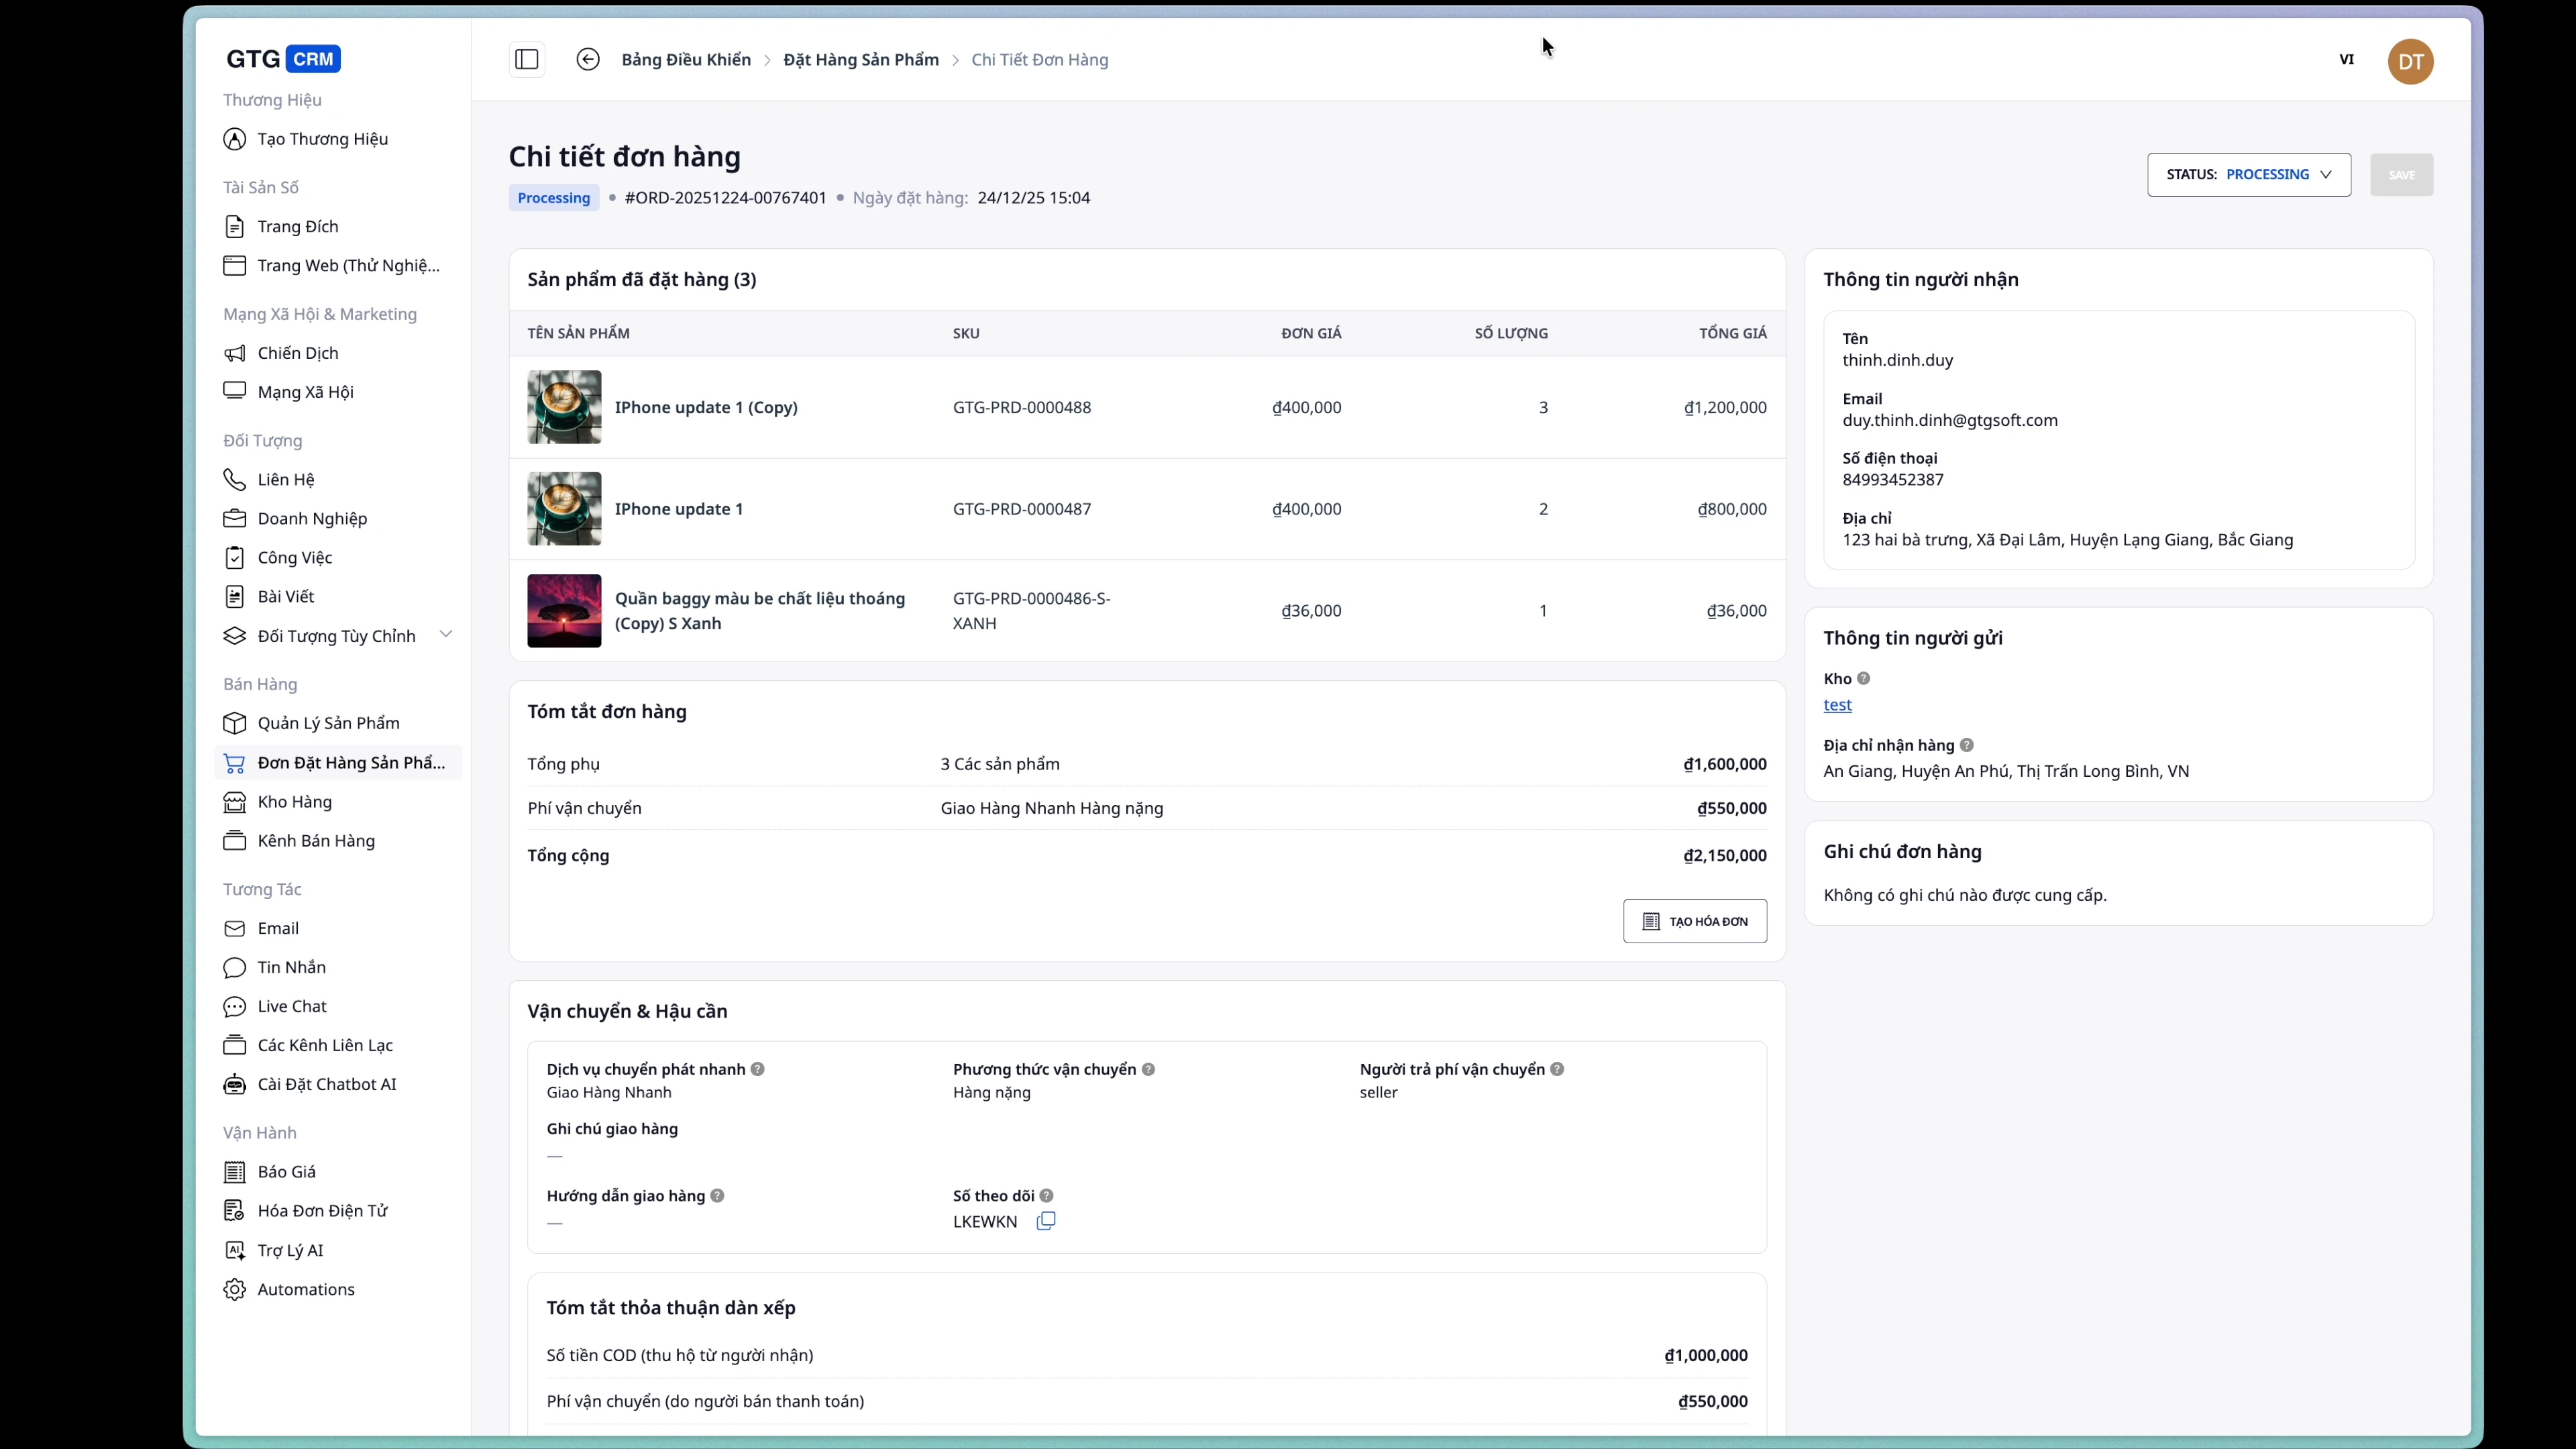
Task: Navigate to Đặt Hàng Sản Phẩm breadcrumb
Action: pyautogui.click(x=861, y=59)
